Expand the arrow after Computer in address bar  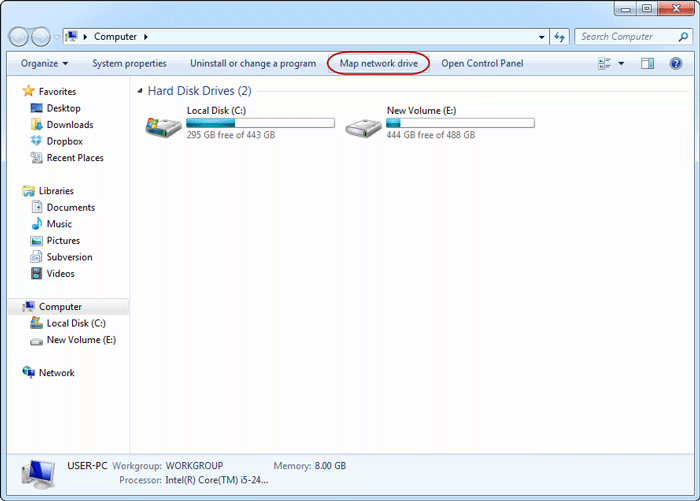tap(146, 37)
